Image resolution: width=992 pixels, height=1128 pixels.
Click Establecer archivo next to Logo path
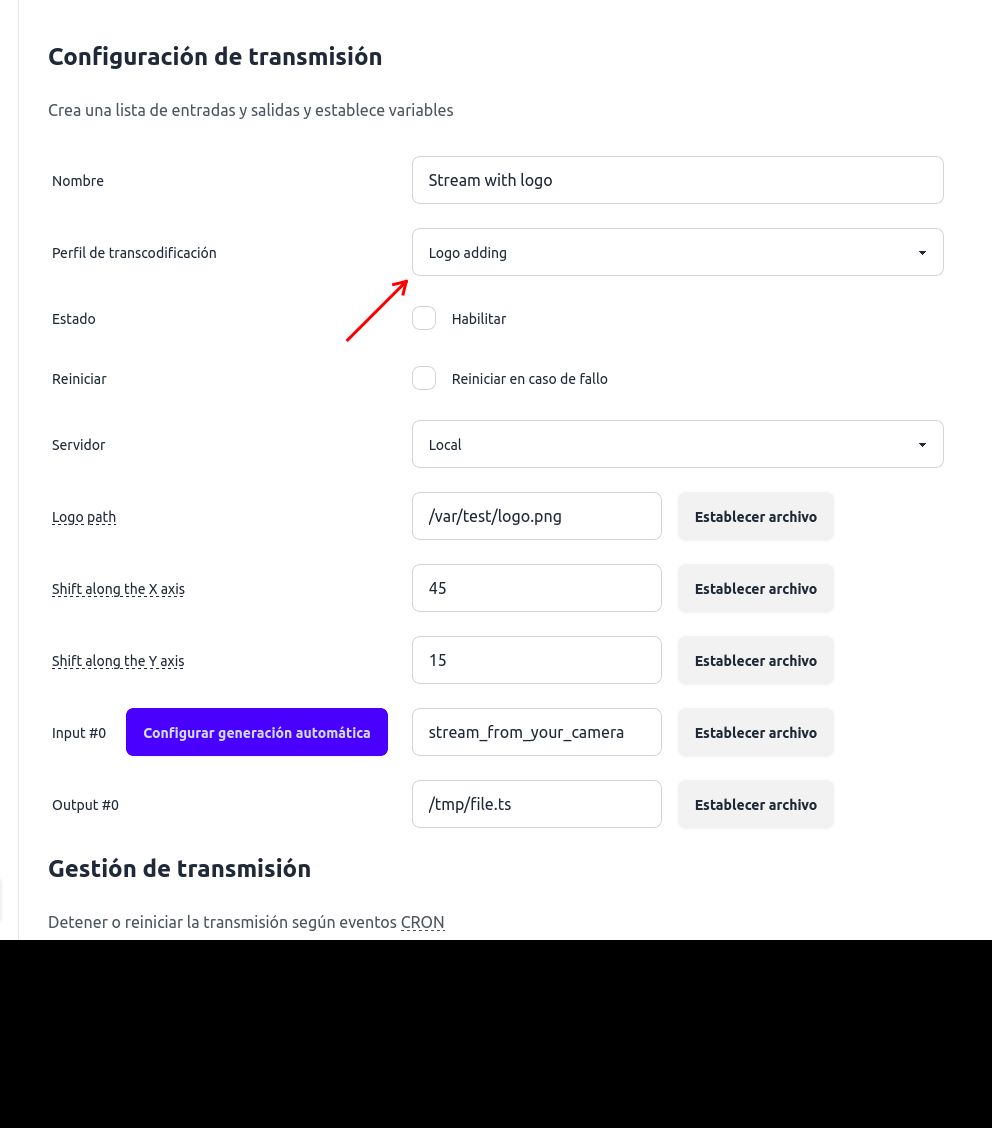coord(755,516)
